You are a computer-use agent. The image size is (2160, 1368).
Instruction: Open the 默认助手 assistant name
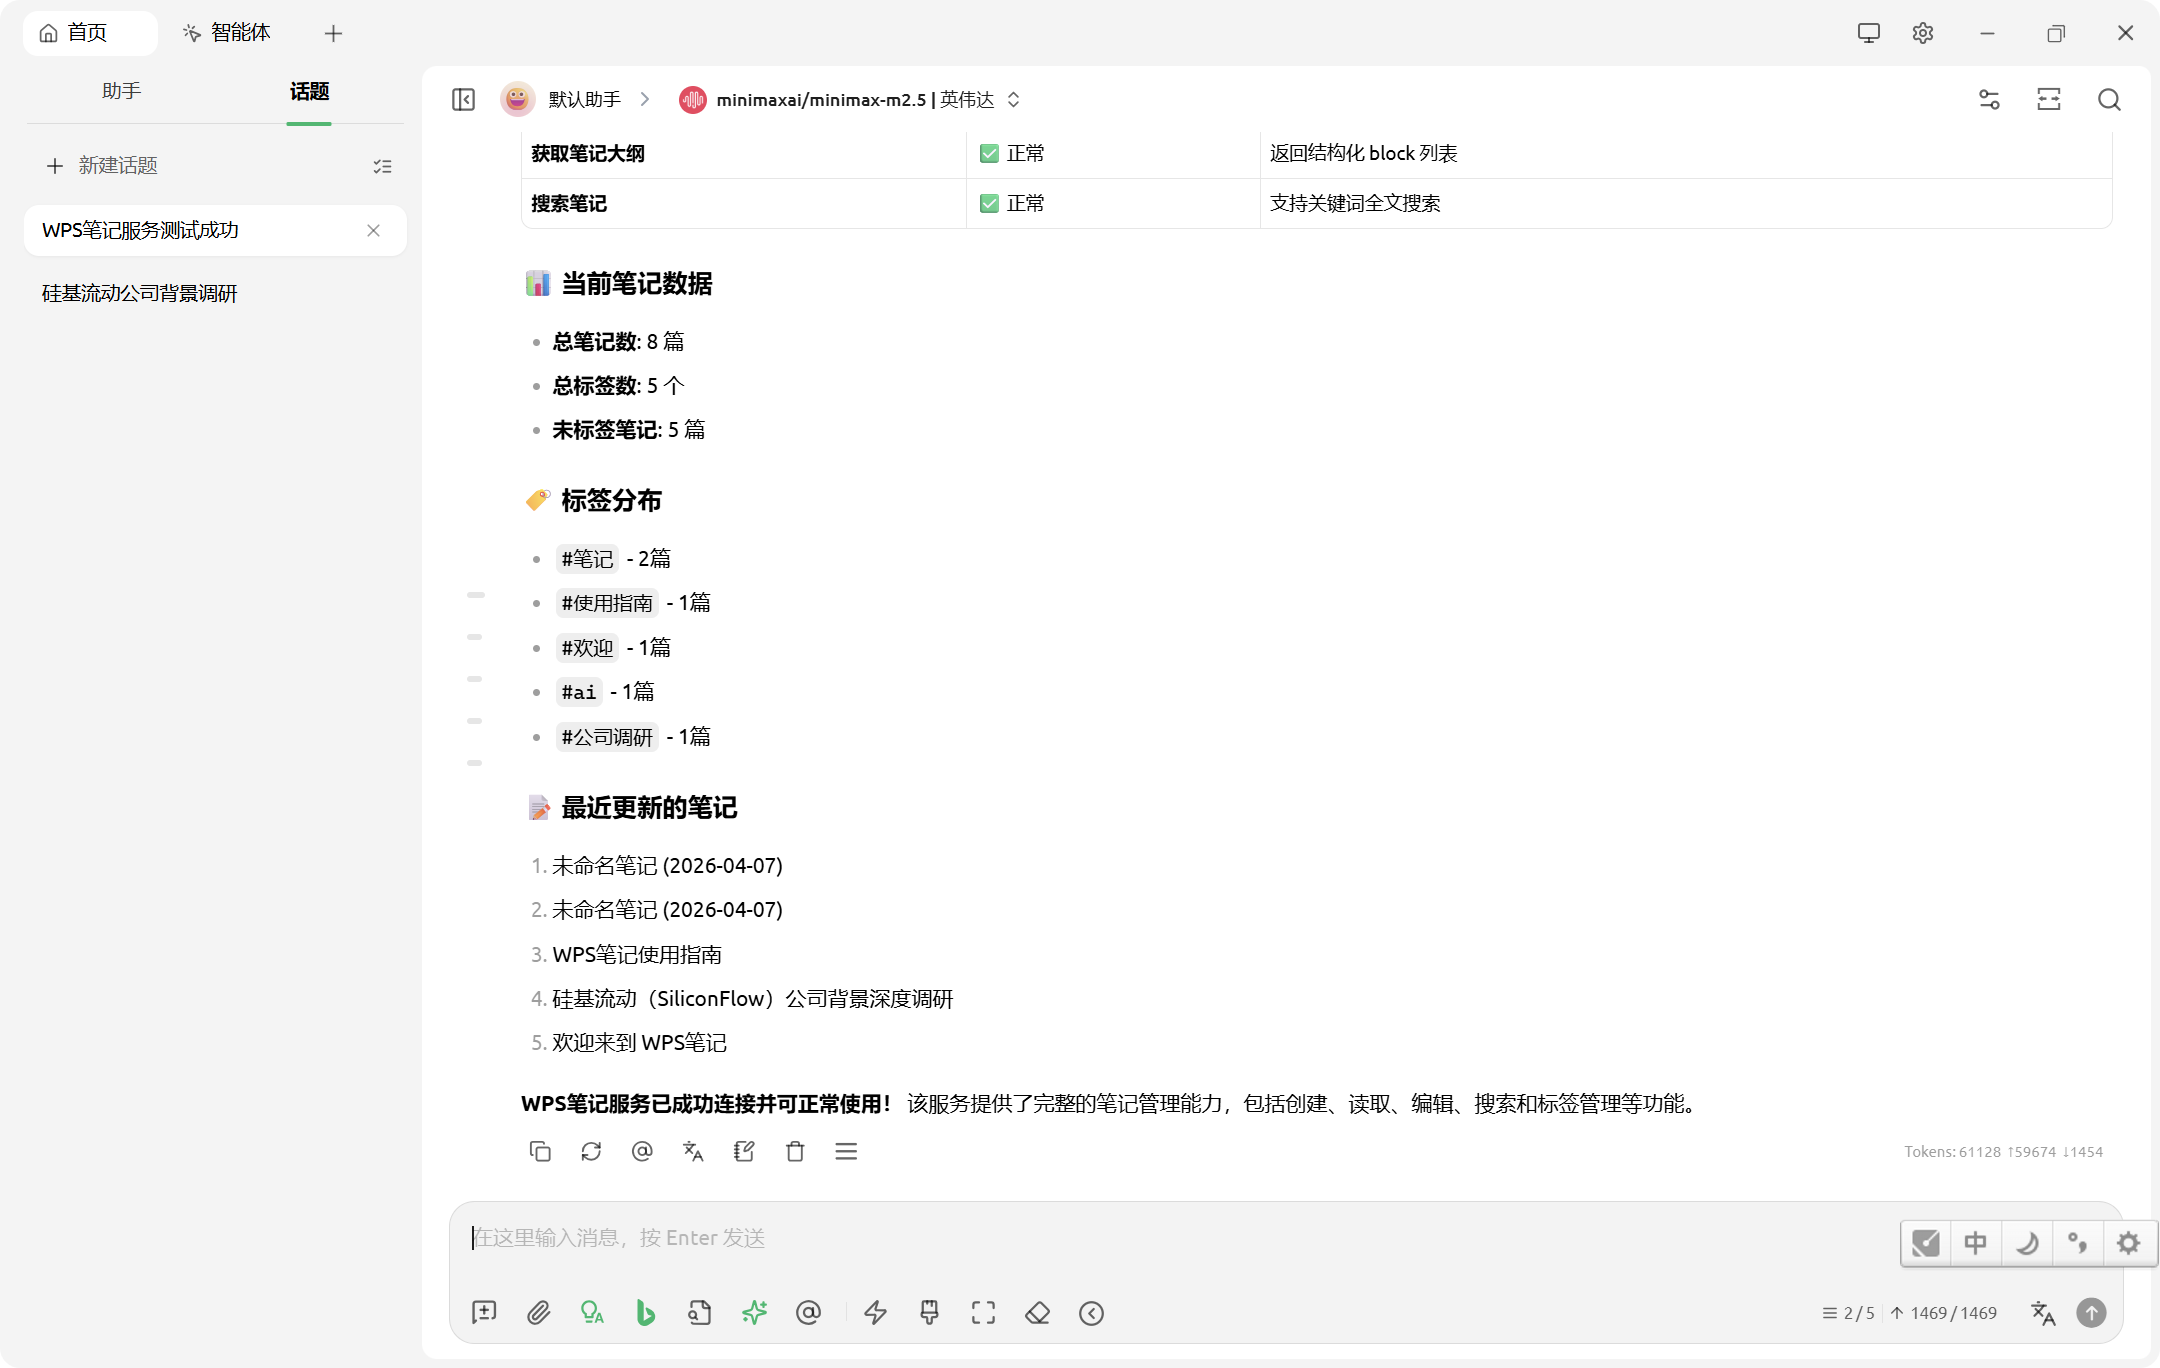(x=584, y=99)
